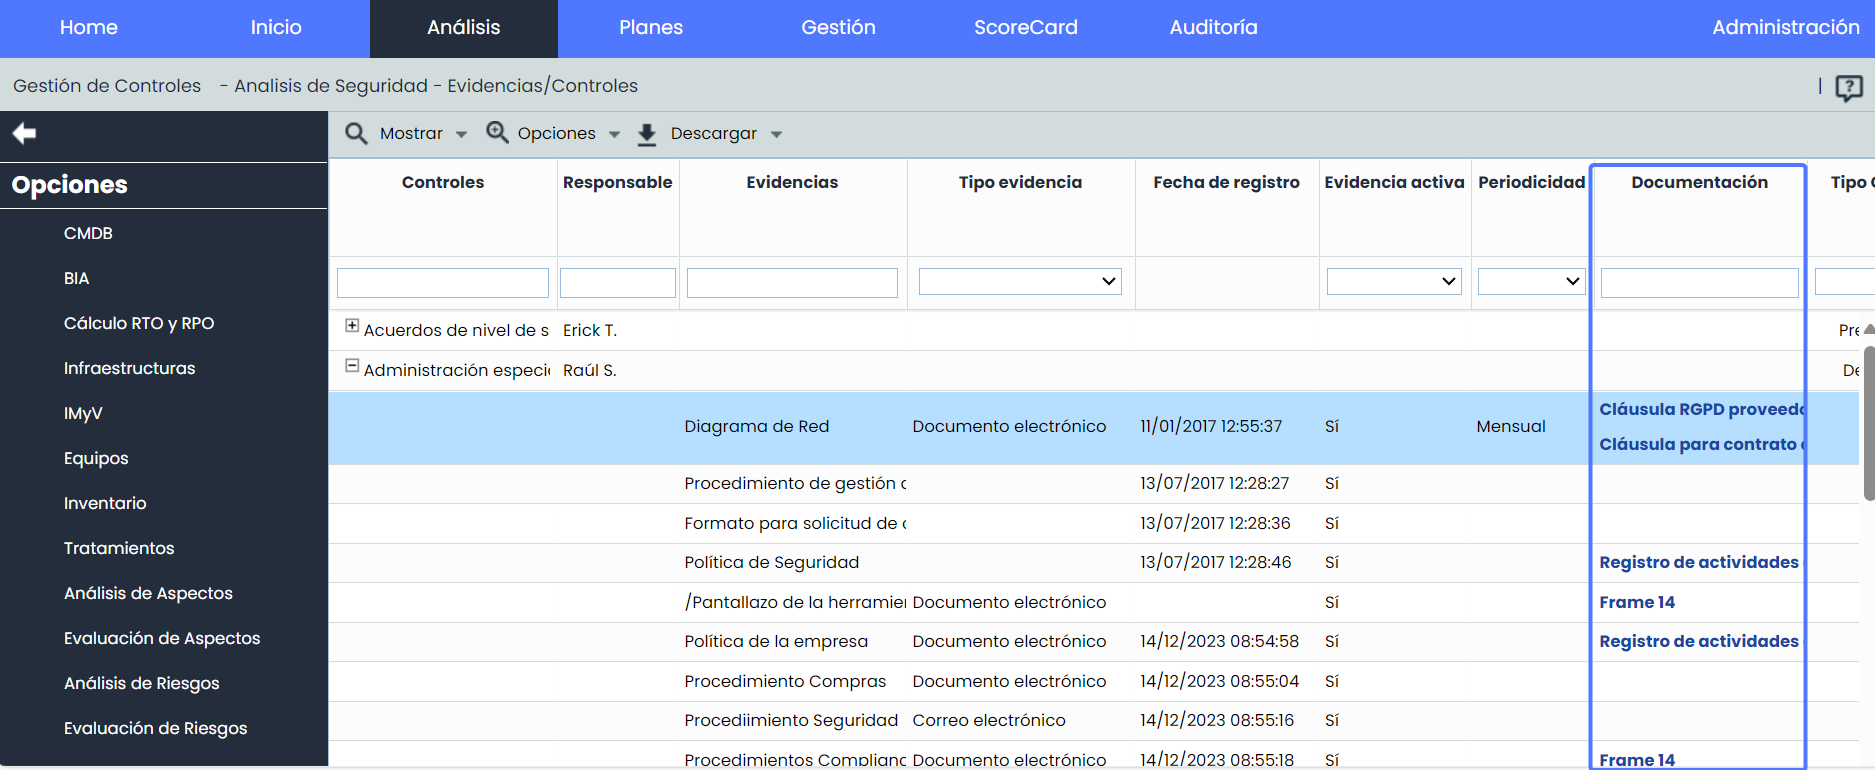Select Análisis de Riesgos in sidebar
Viewport: 1875px width, 770px height.
[141, 683]
